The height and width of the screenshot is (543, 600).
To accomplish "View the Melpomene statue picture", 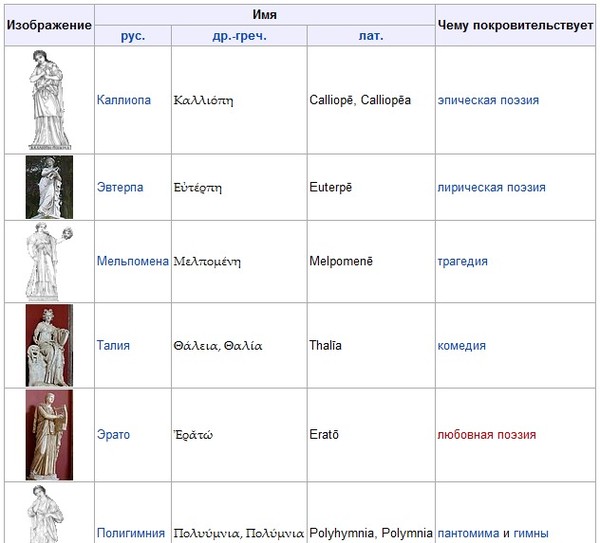I will pos(48,261).
